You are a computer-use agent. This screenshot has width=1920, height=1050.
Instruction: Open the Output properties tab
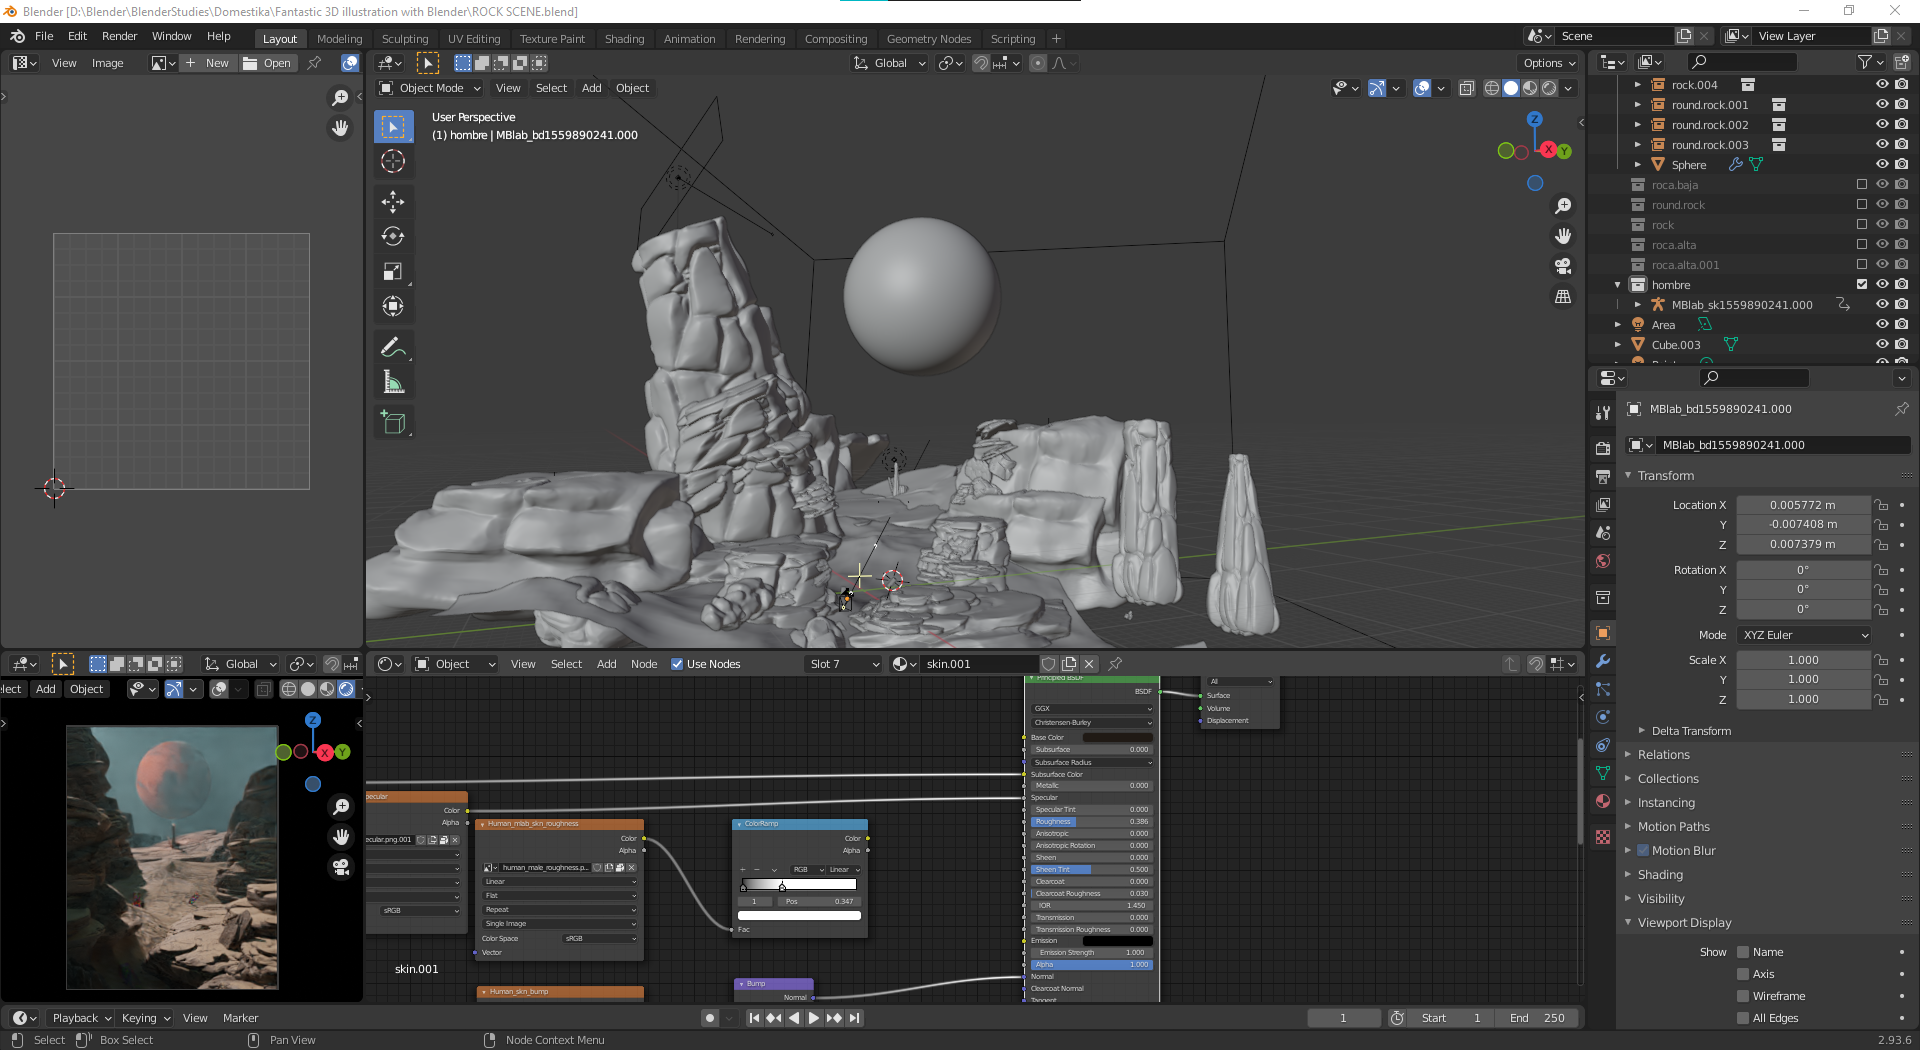(x=1603, y=477)
